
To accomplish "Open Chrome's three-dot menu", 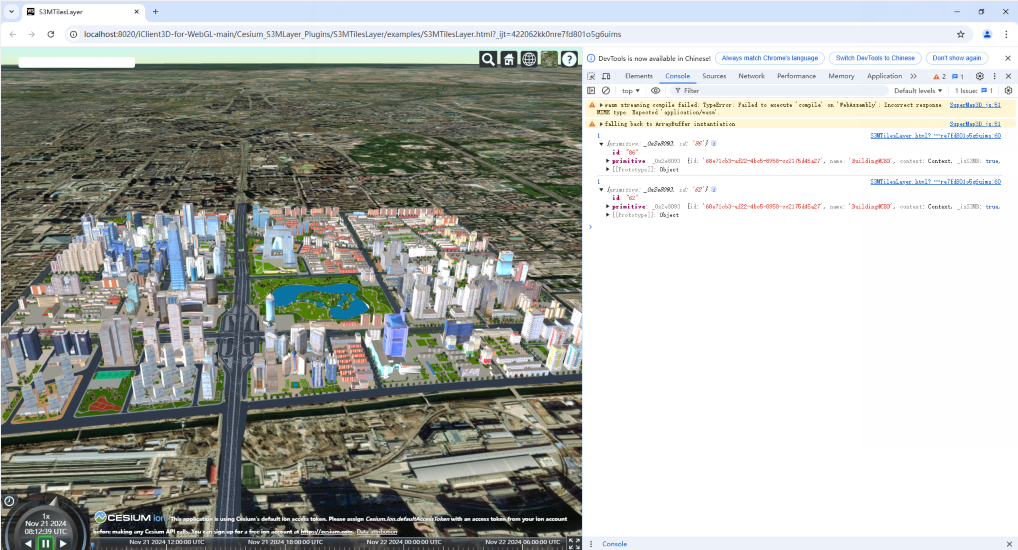I will click(x=1007, y=34).
